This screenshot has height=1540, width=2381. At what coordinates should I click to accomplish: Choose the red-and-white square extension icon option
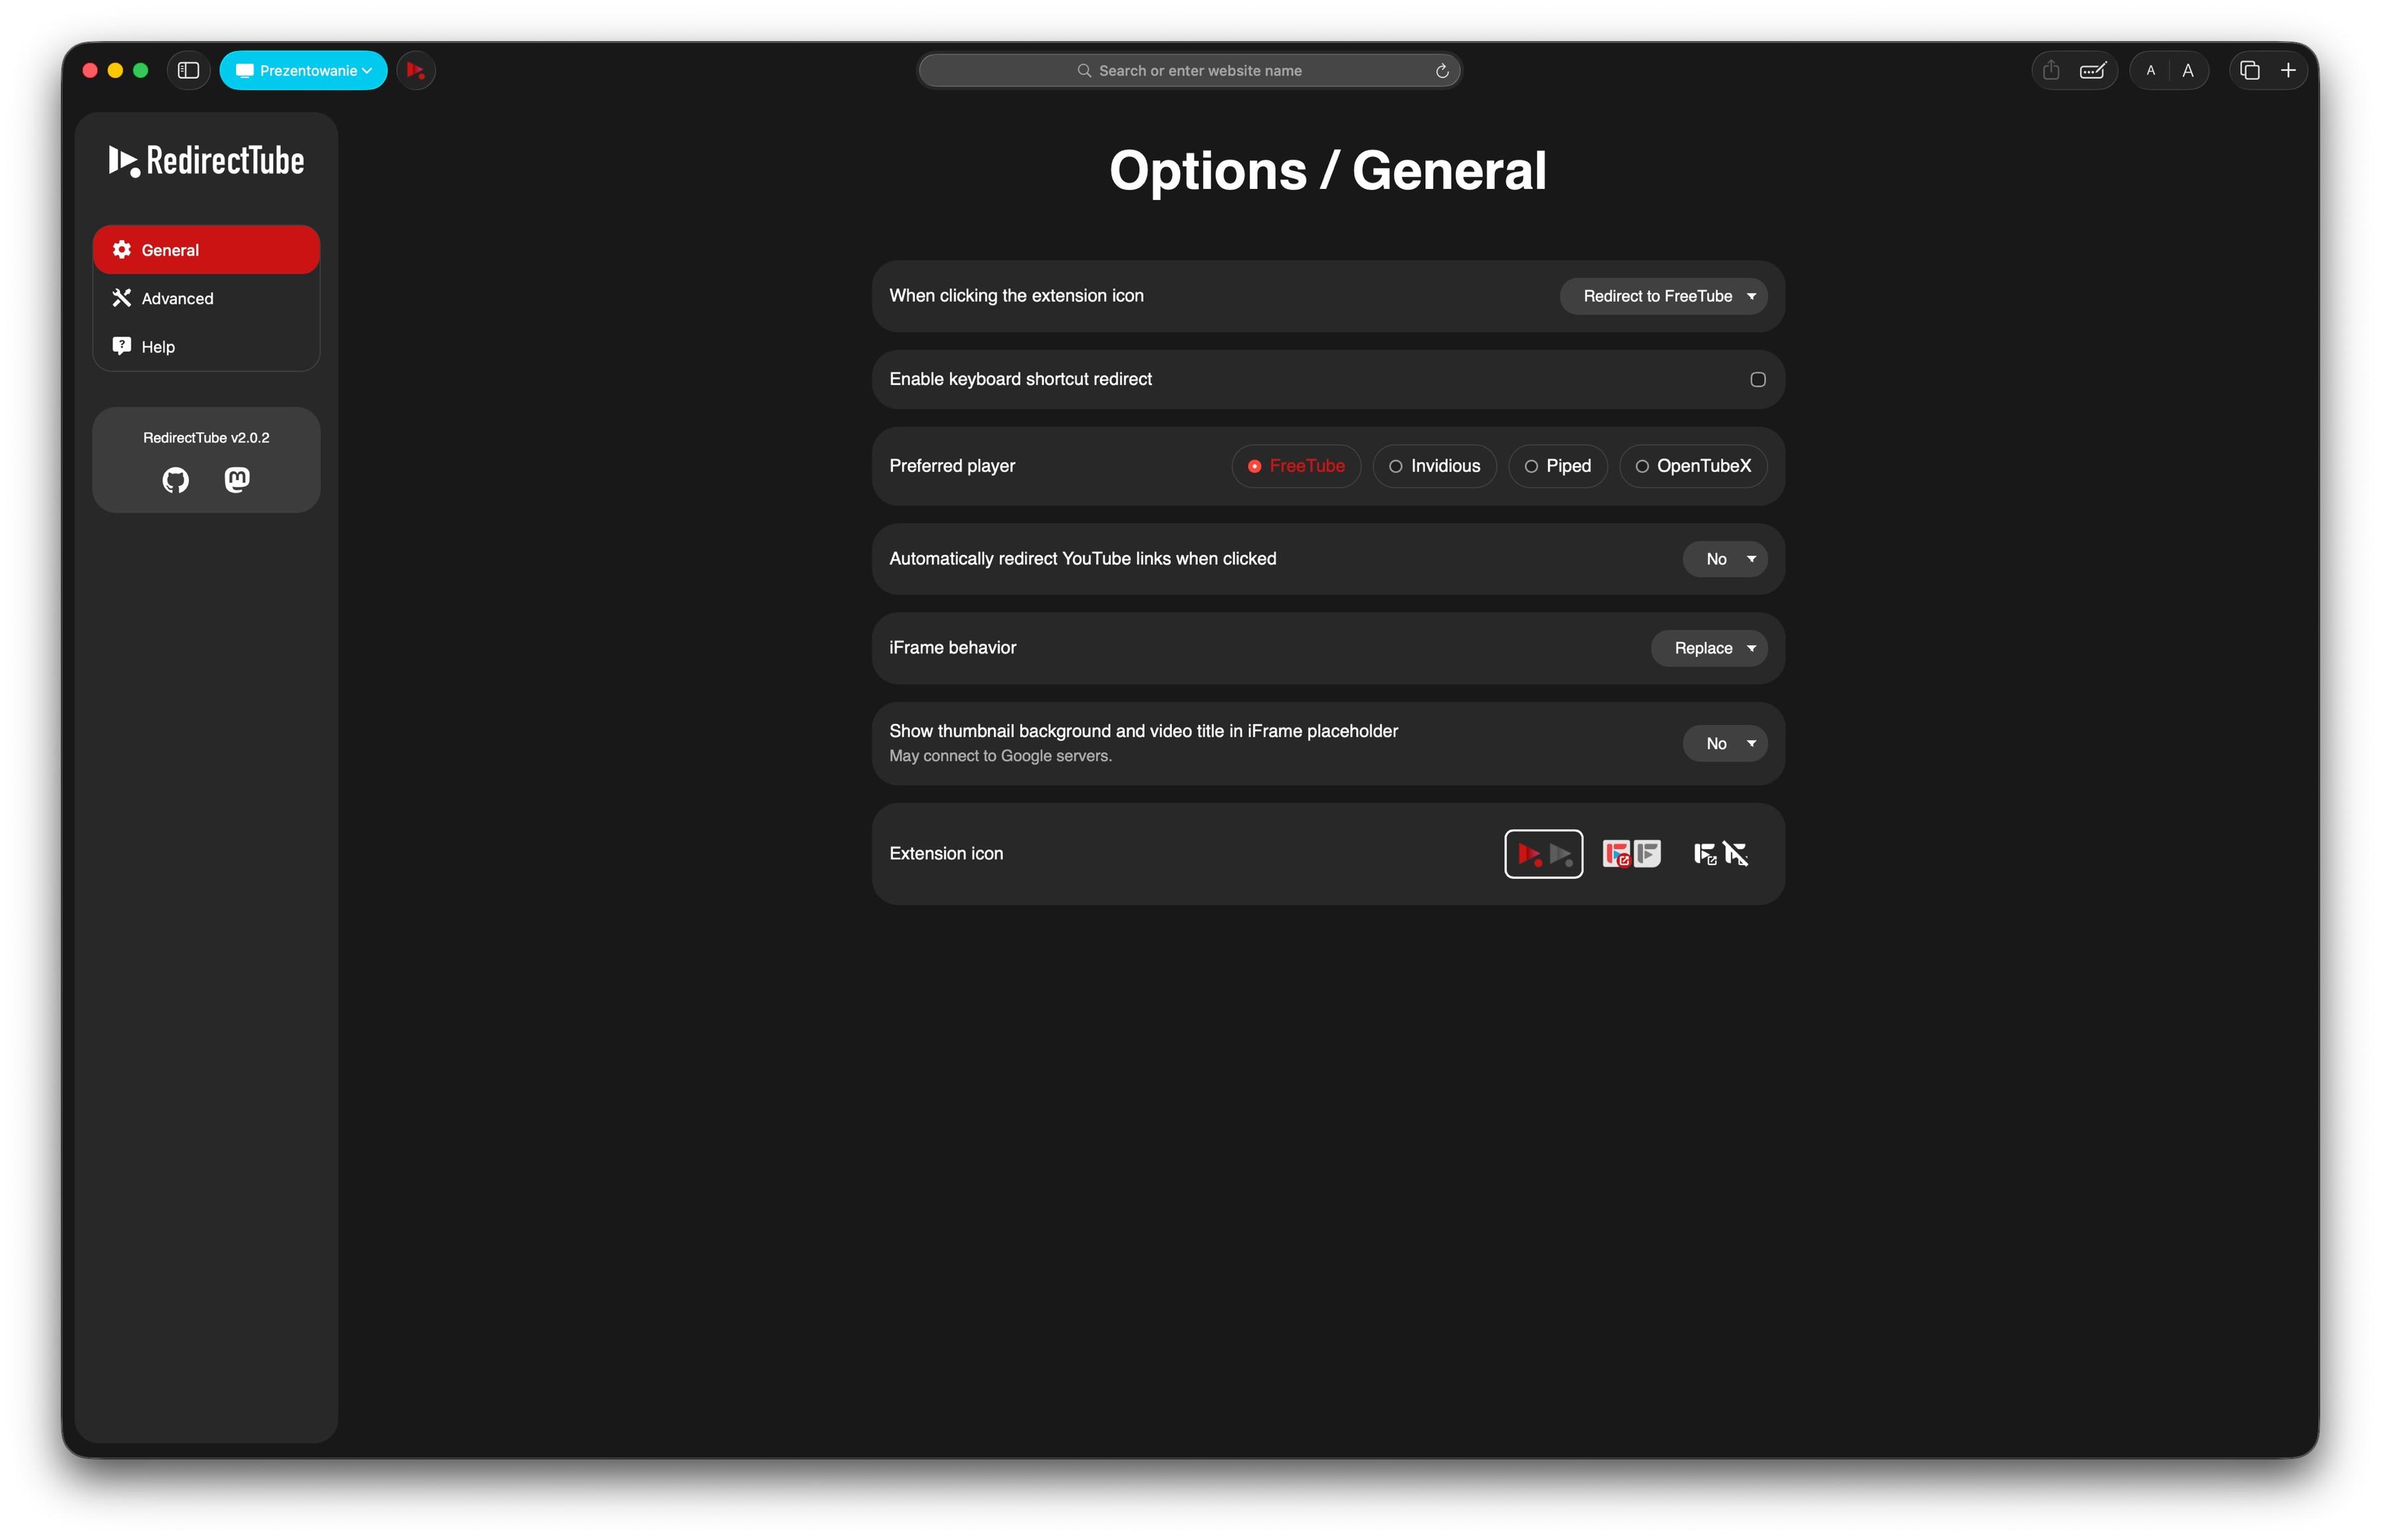pyautogui.click(x=1631, y=853)
